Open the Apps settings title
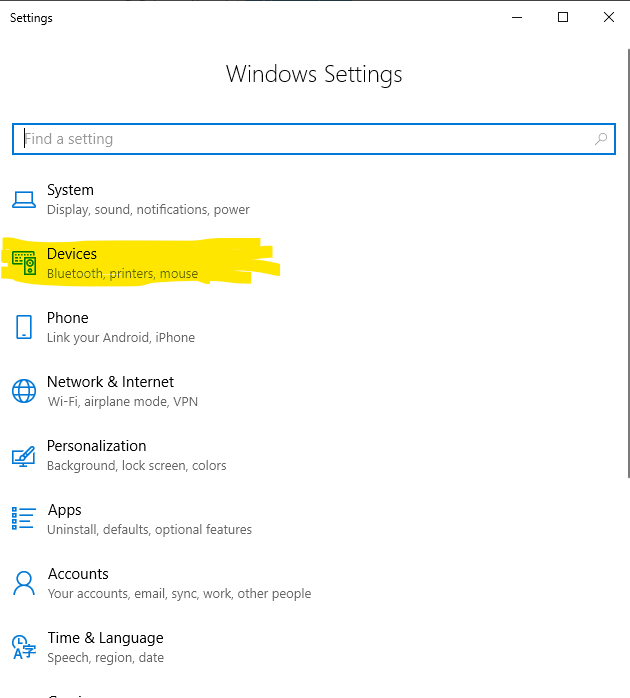 [65, 510]
